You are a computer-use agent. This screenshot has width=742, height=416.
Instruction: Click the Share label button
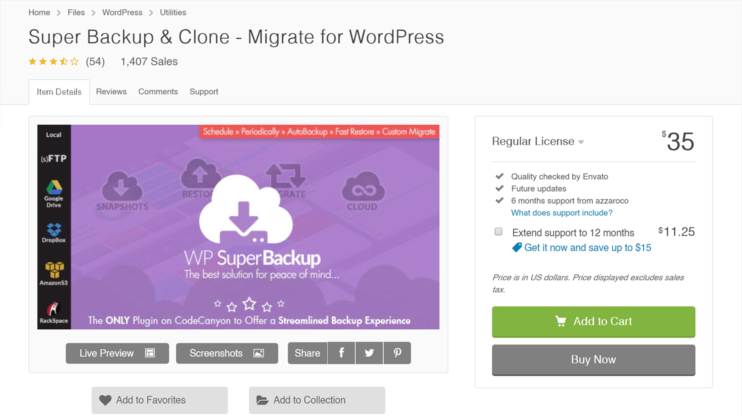(308, 354)
